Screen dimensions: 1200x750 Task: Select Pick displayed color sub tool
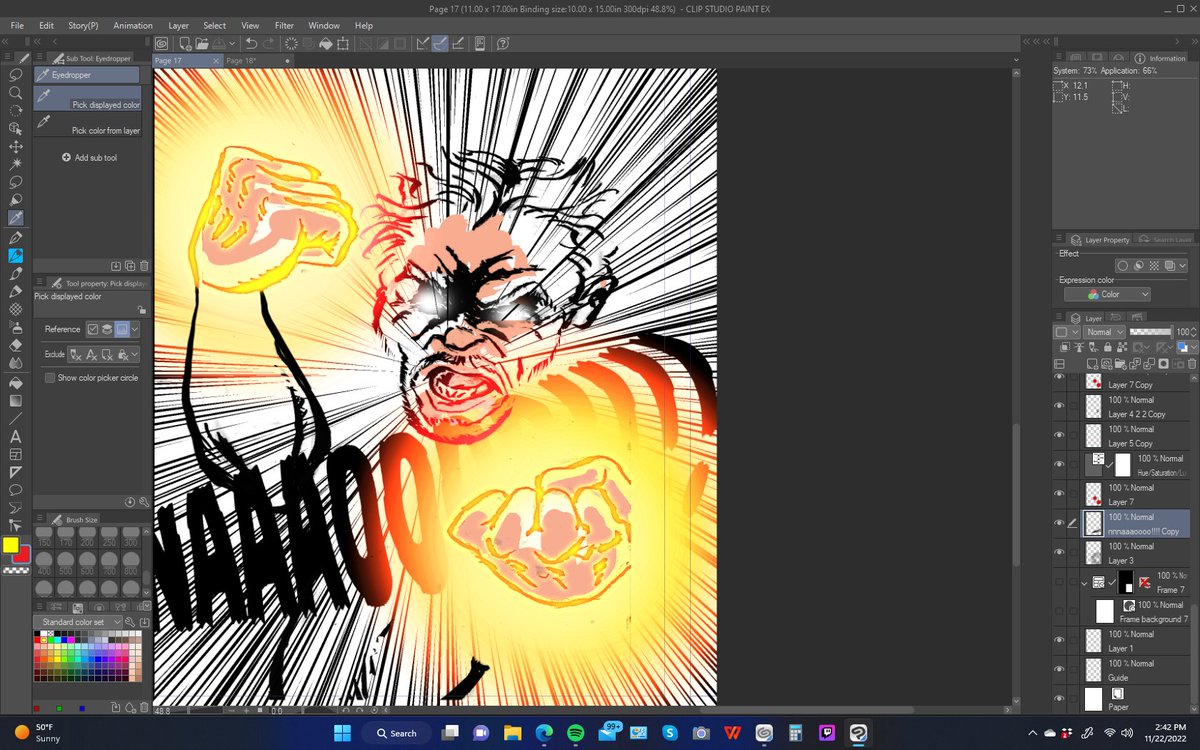click(x=87, y=97)
